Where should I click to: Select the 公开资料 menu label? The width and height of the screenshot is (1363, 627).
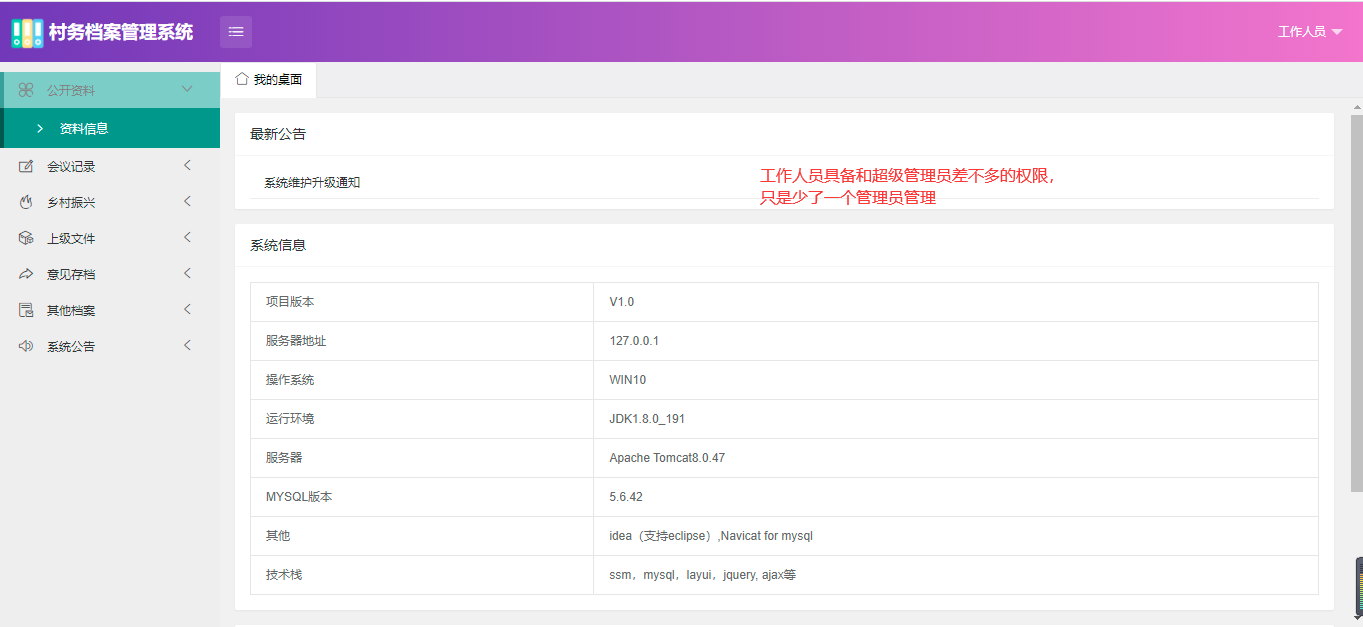coord(71,90)
